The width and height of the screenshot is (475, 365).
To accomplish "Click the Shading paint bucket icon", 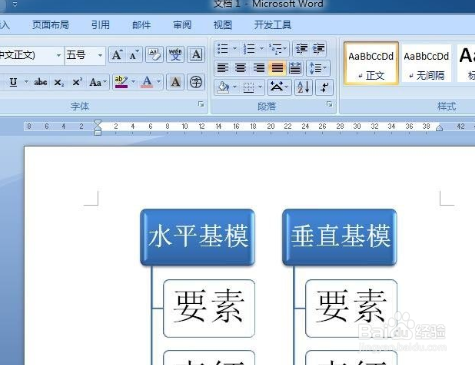I will point(223,88).
